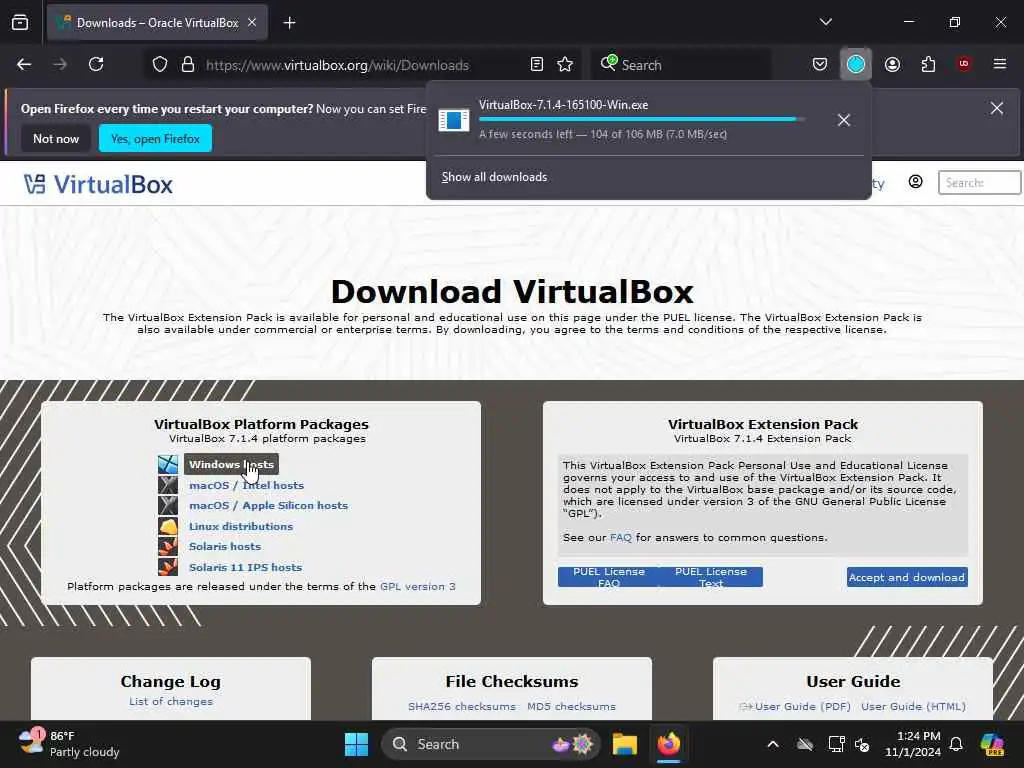Click the Firefox taskbar icon

point(668,744)
